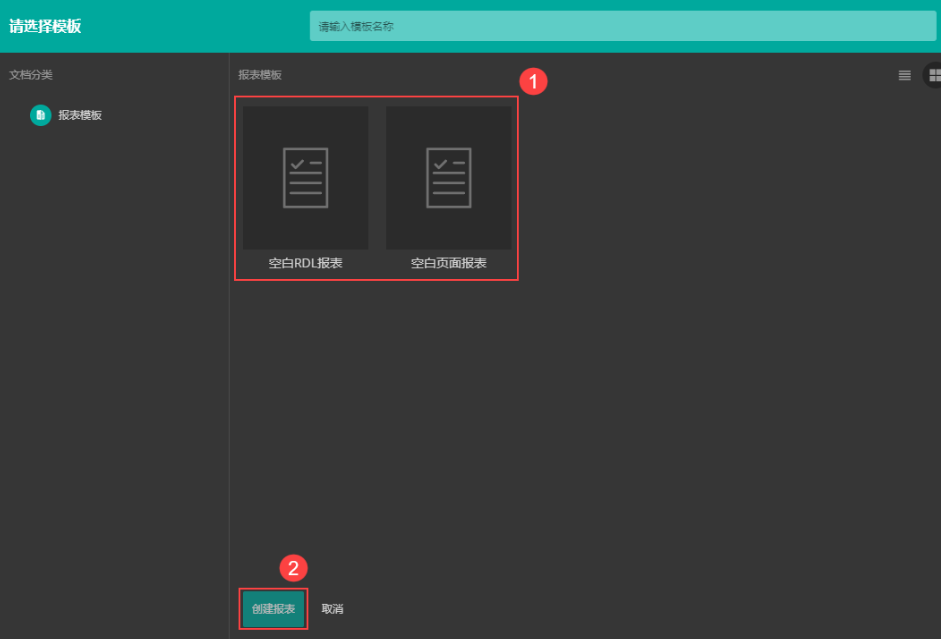This screenshot has height=639, width=941.
Task: Select the 报表模板 category in sidebar
Action: coord(66,115)
